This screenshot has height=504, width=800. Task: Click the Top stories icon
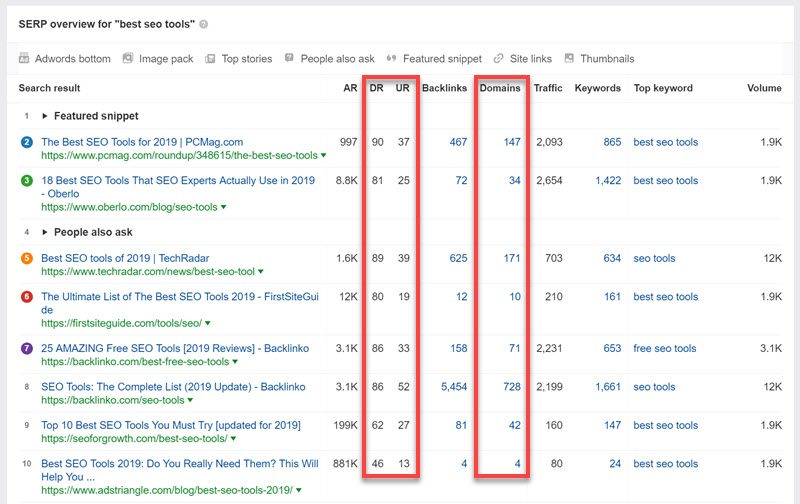209,59
